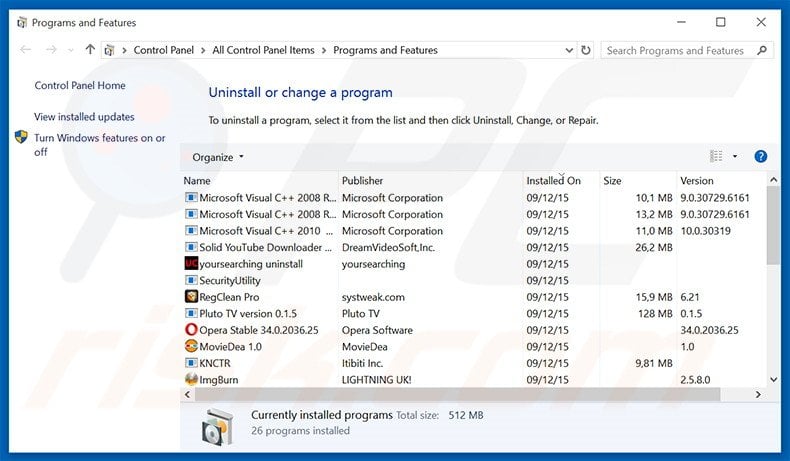This screenshot has width=790, height=461.
Task: Select SecurityUtility row name
Action: point(230,281)
